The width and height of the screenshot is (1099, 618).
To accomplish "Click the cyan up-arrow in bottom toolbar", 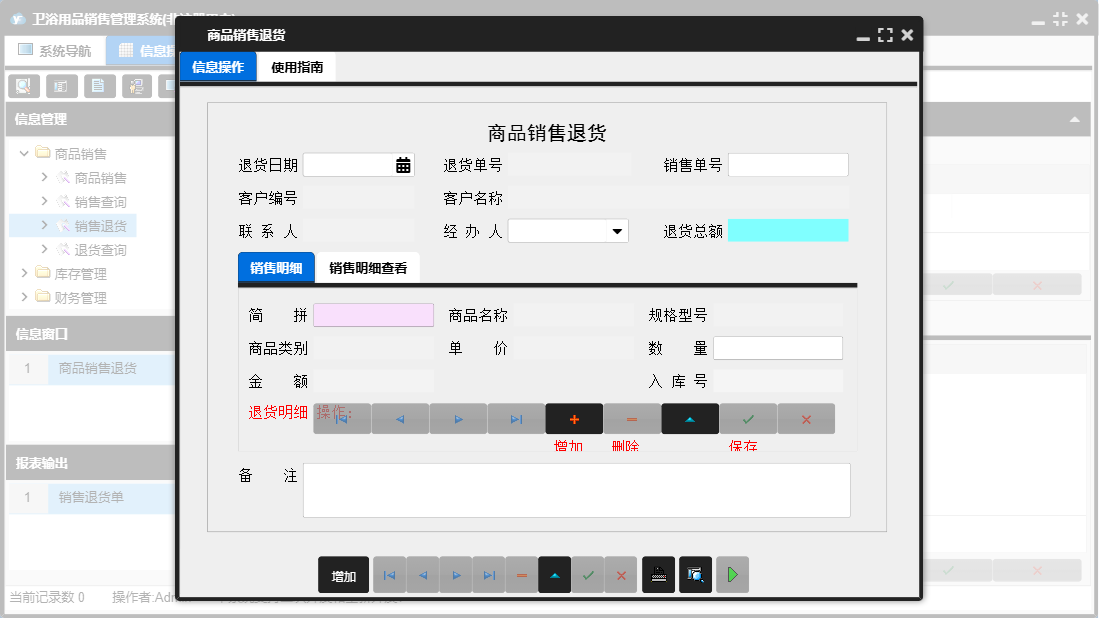I will click(x=555, y=575).
